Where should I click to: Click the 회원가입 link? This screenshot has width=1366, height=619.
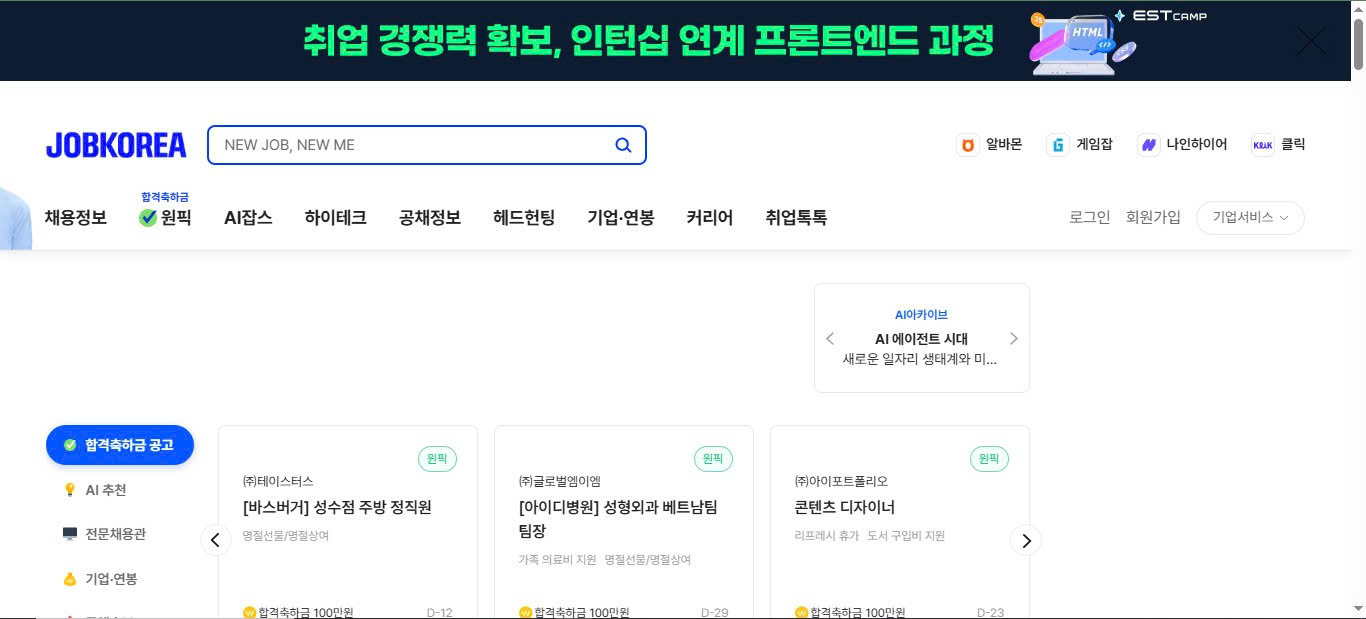point(1153,217)
